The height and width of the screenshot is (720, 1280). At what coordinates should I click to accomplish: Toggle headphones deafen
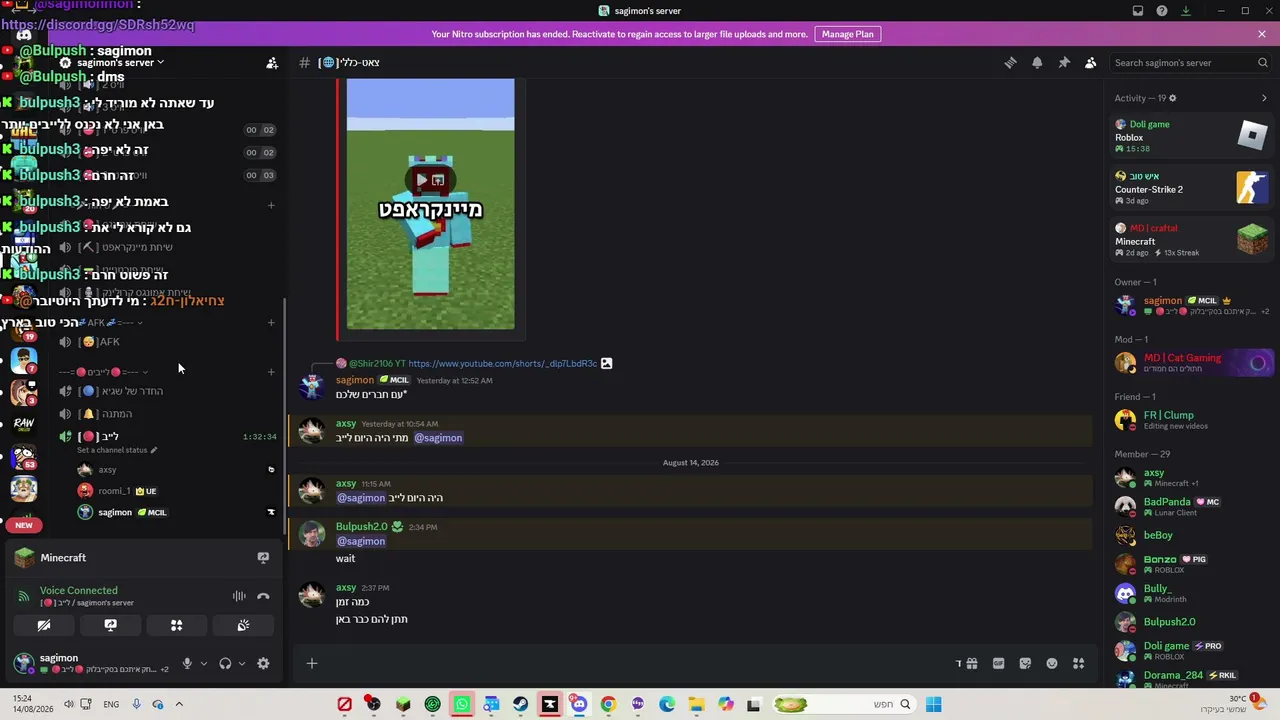[x=225, y=663]
